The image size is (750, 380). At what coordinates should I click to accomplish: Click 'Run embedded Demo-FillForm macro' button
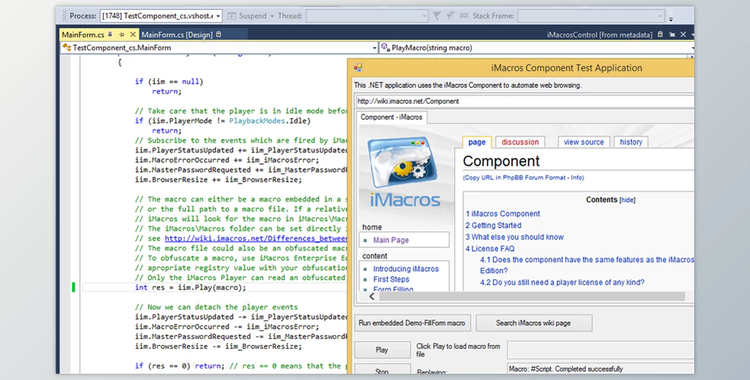click(412, 323)
